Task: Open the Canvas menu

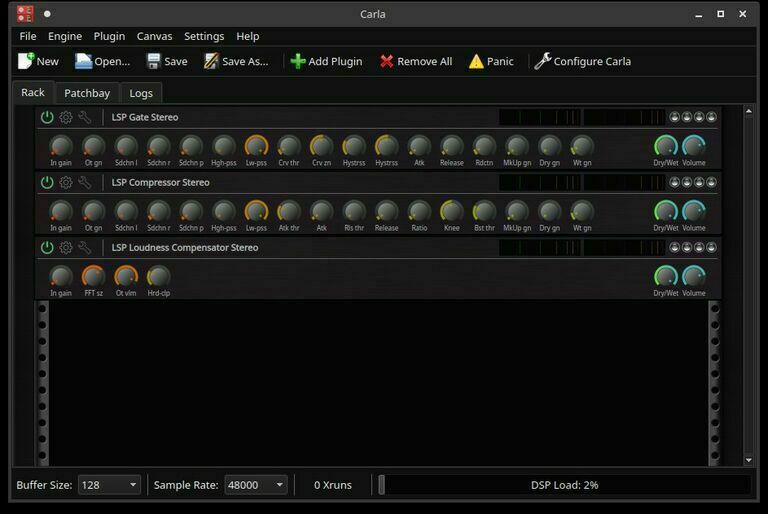Action: click(x=154, y=36)
